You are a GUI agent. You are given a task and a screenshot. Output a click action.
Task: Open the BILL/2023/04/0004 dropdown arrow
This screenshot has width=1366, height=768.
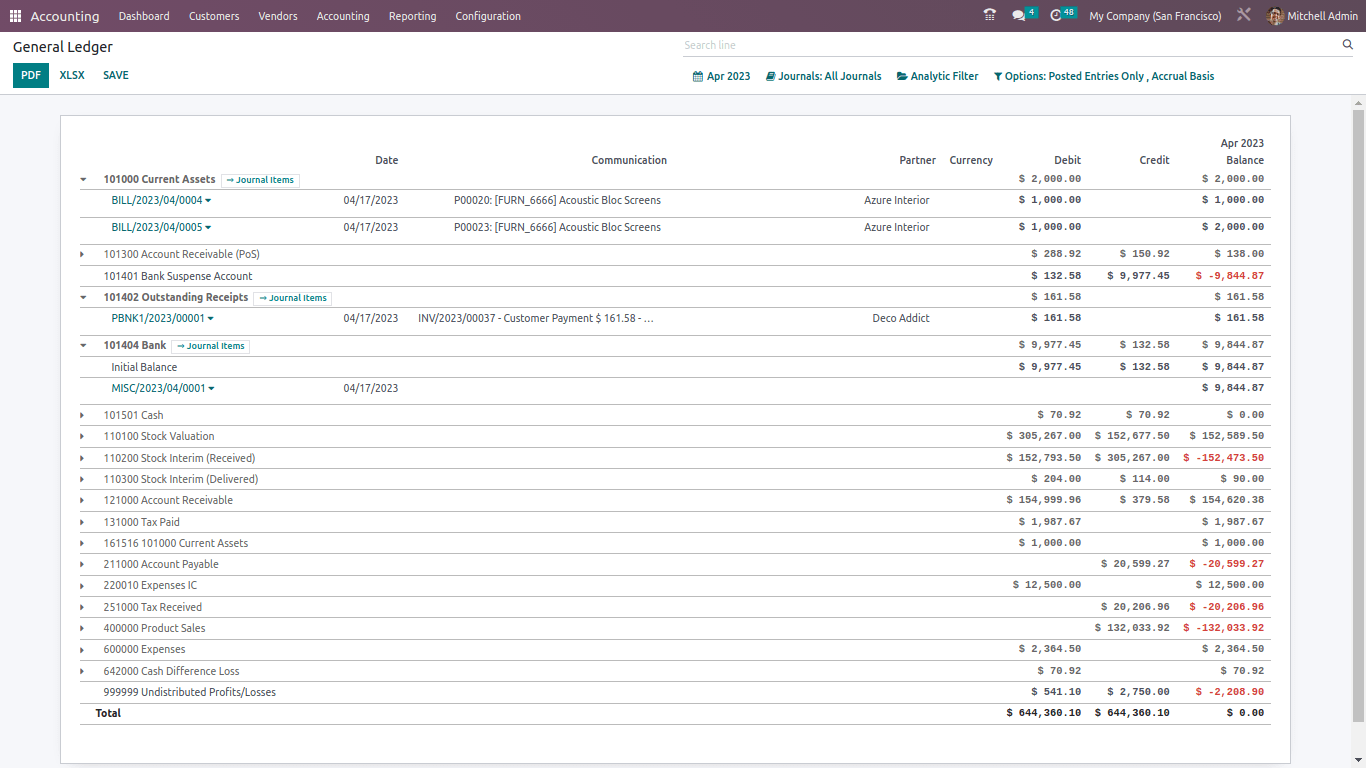[206, 200]
